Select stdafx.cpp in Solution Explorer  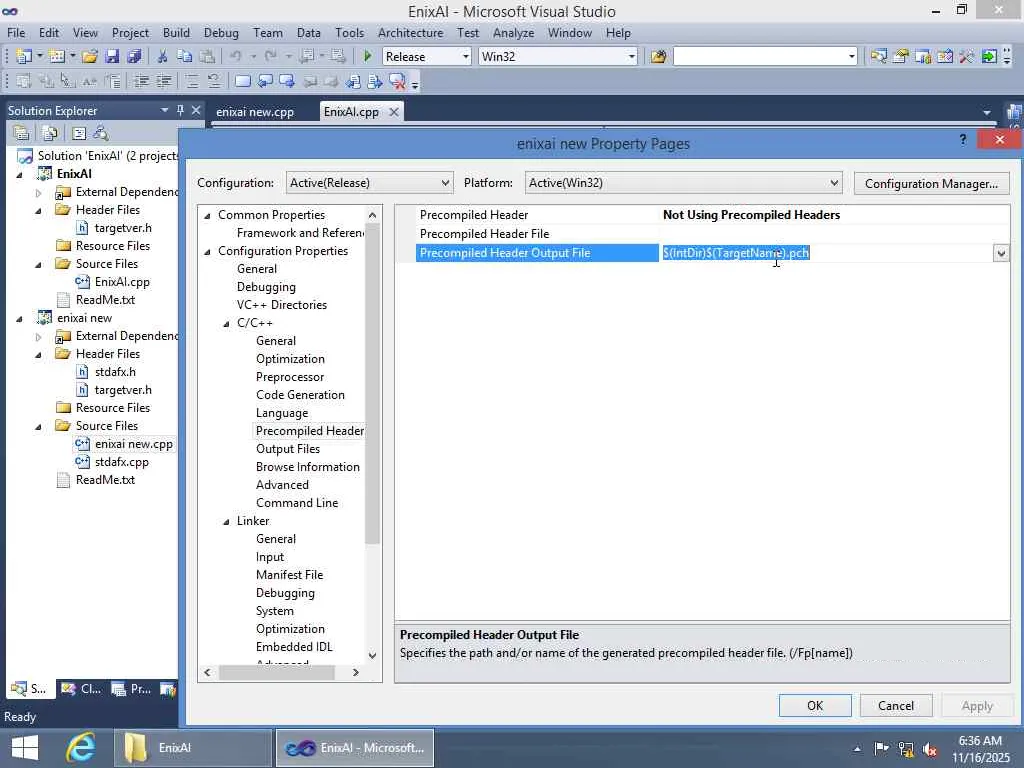pyautogui.click(x=121, y=462)
